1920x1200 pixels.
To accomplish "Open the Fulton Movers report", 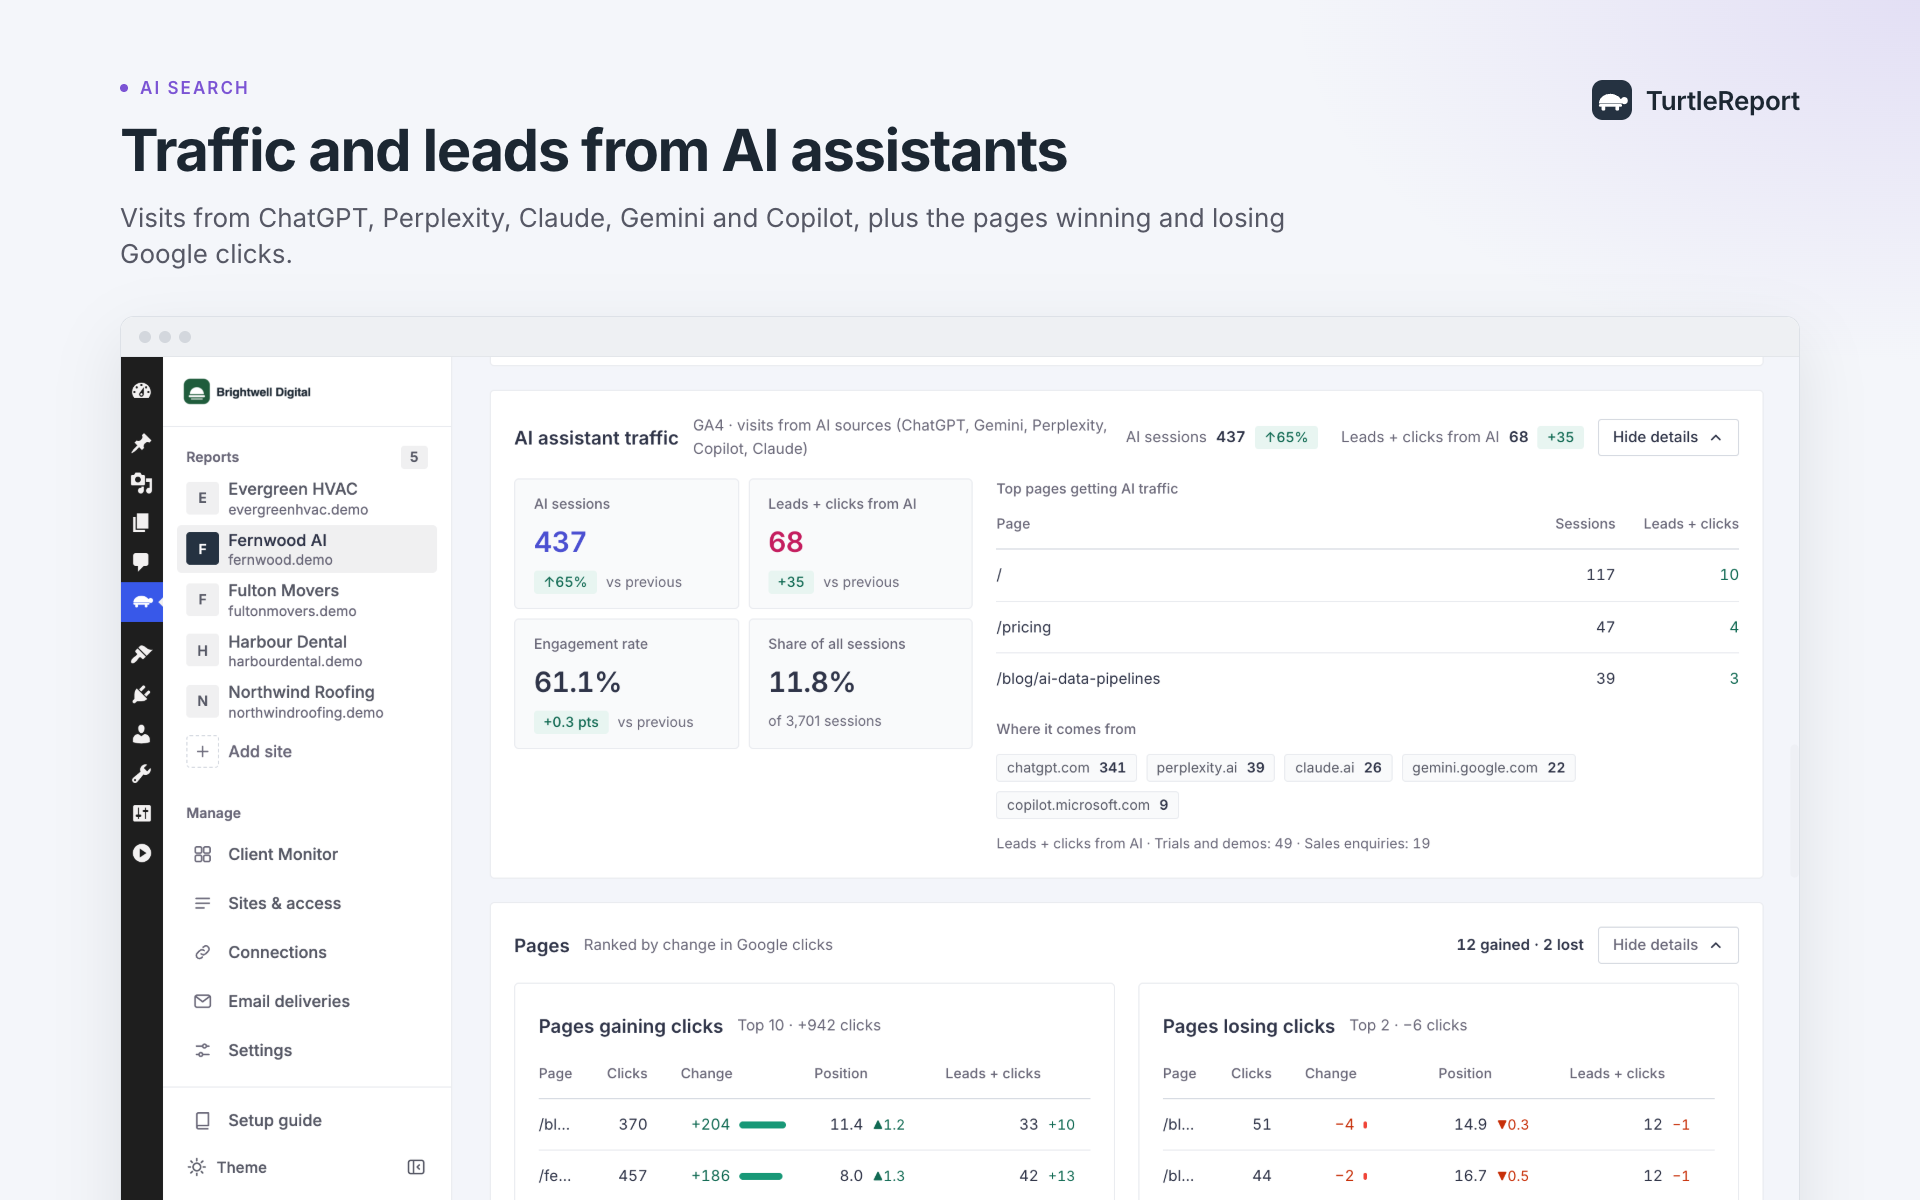I will point(307,600).
